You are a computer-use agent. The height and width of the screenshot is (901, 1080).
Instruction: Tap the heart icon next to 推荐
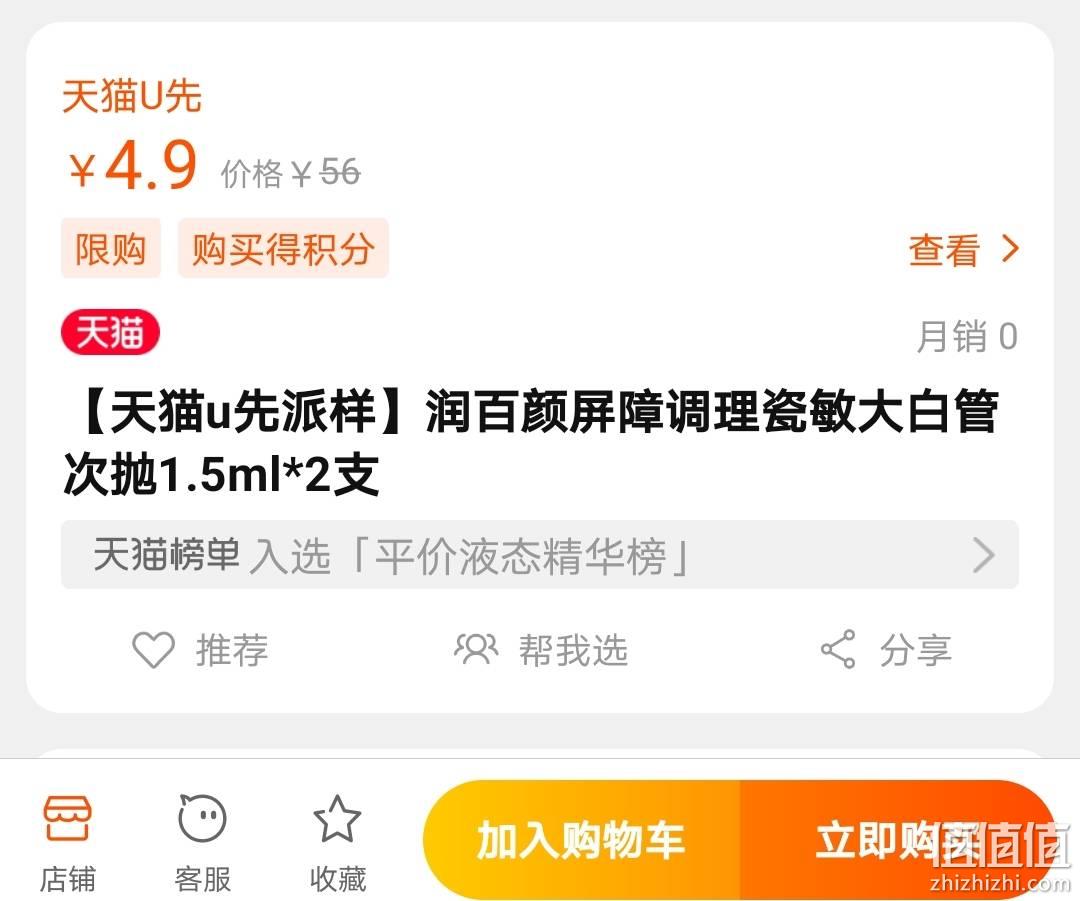[x=154, y=650]
